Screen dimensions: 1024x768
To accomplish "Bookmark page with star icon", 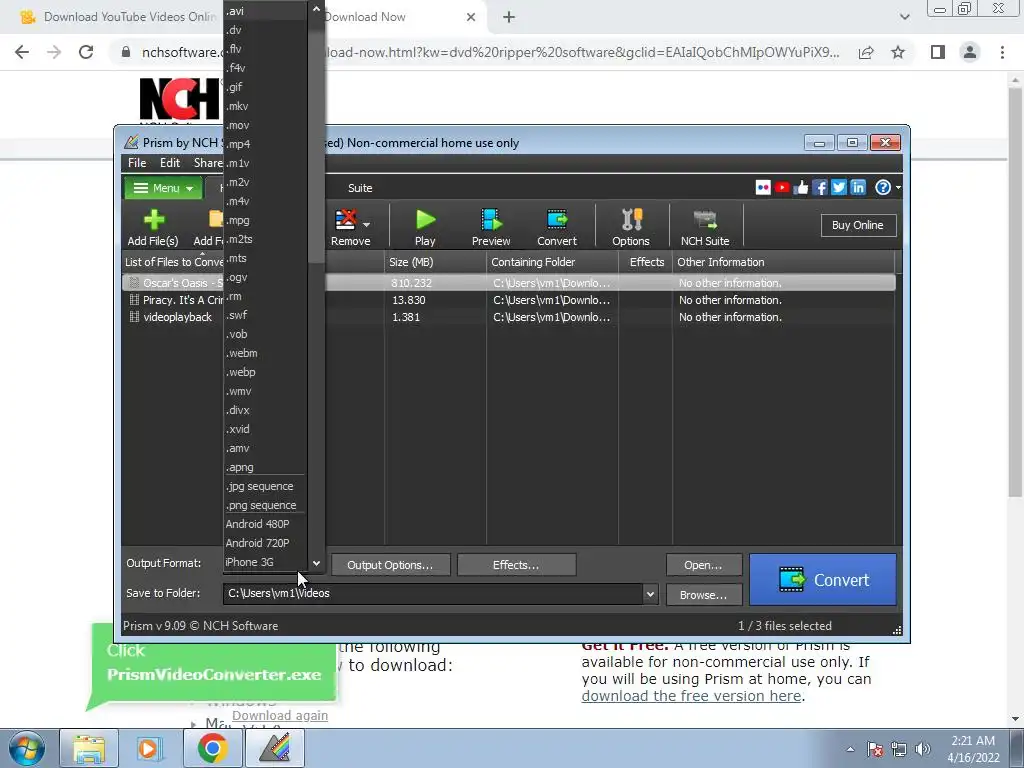I will click(898, 52).
